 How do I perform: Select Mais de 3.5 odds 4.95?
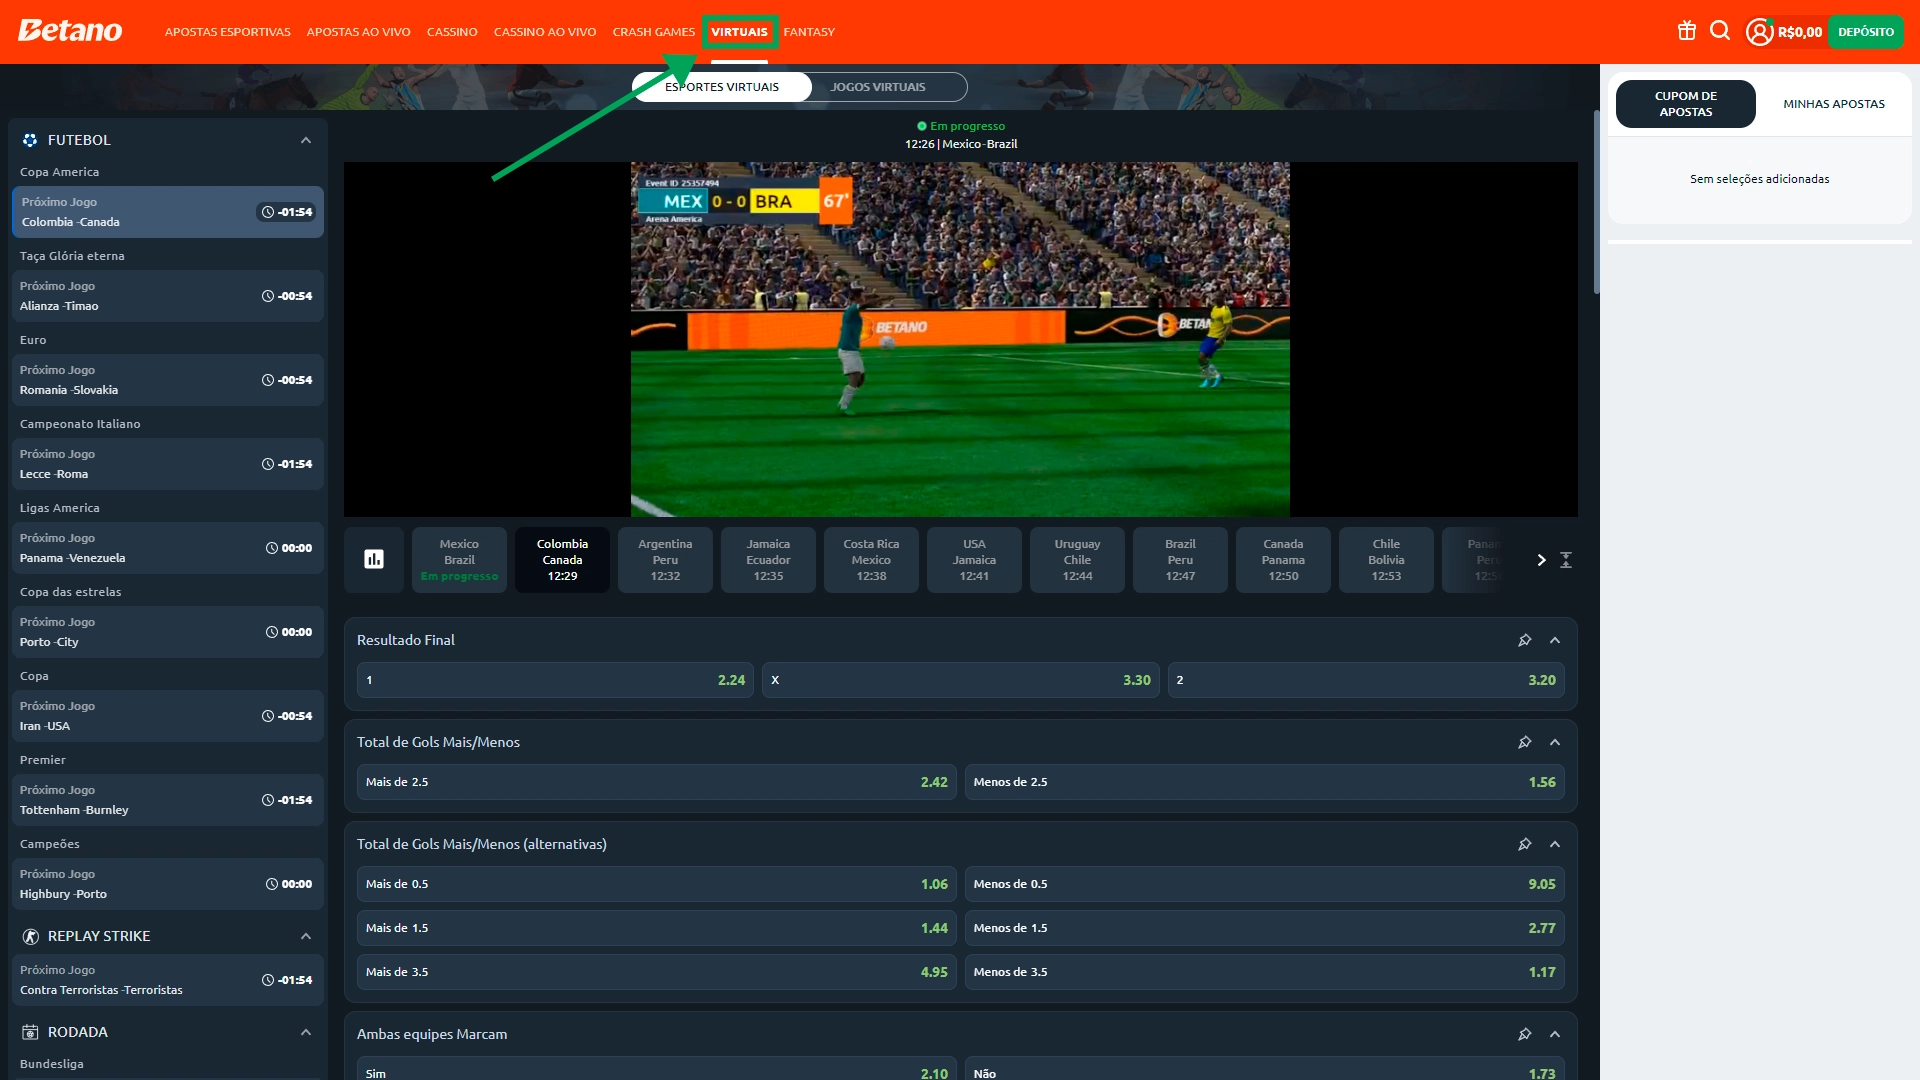[x=657, y=972]
